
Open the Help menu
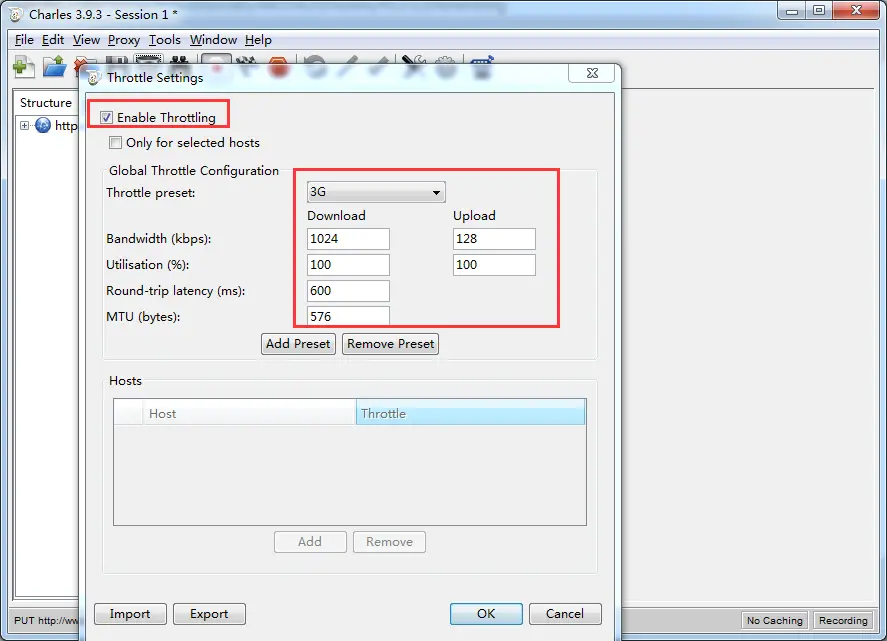(x=258, y=40)
